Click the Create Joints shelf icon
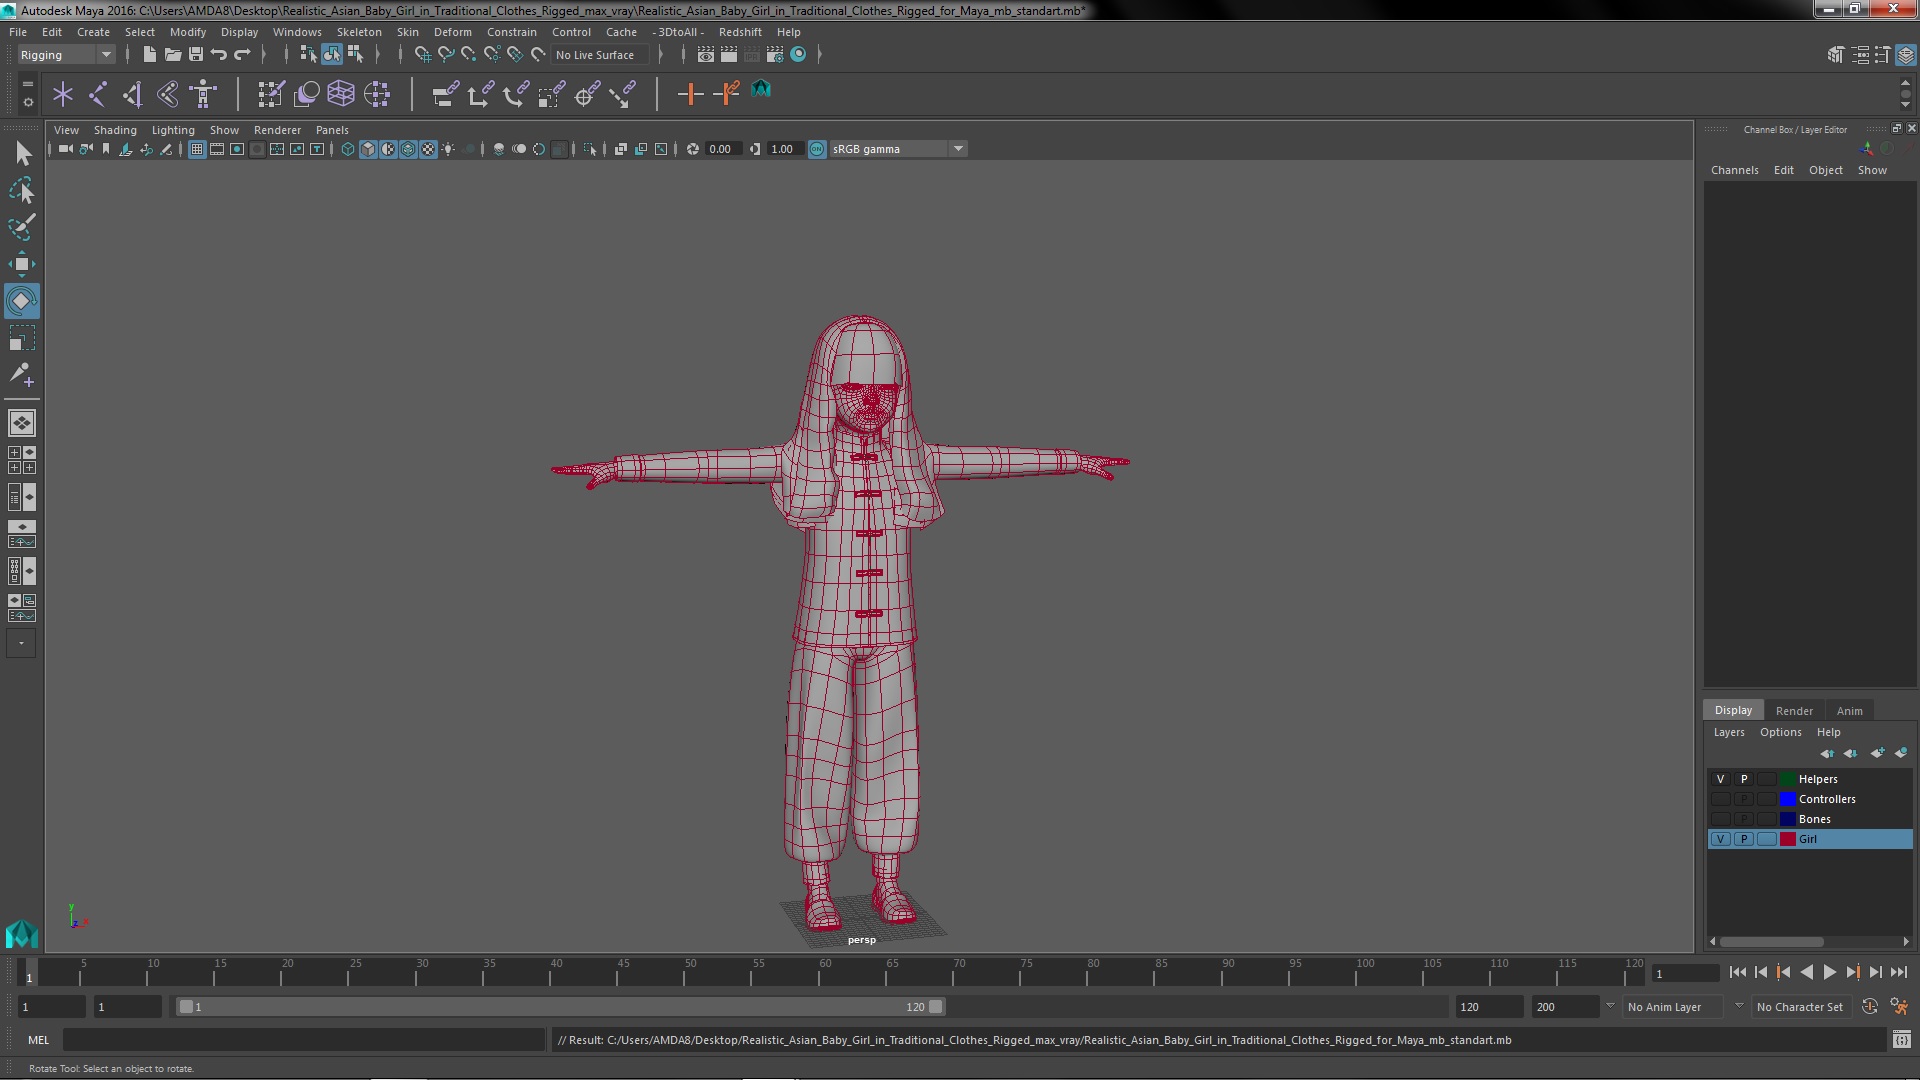1920x1080 pixels. [x=98, y=94]
